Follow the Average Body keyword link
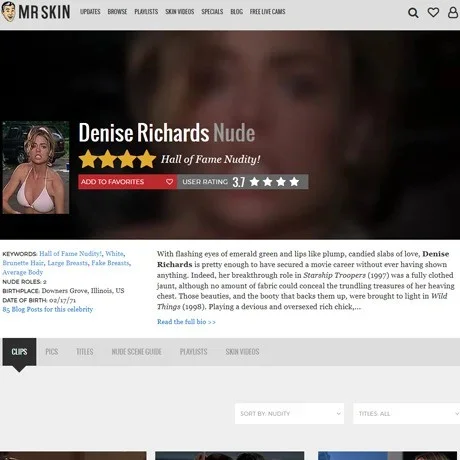This screenshot has width=460, height=460. click(x=23, y=272)
